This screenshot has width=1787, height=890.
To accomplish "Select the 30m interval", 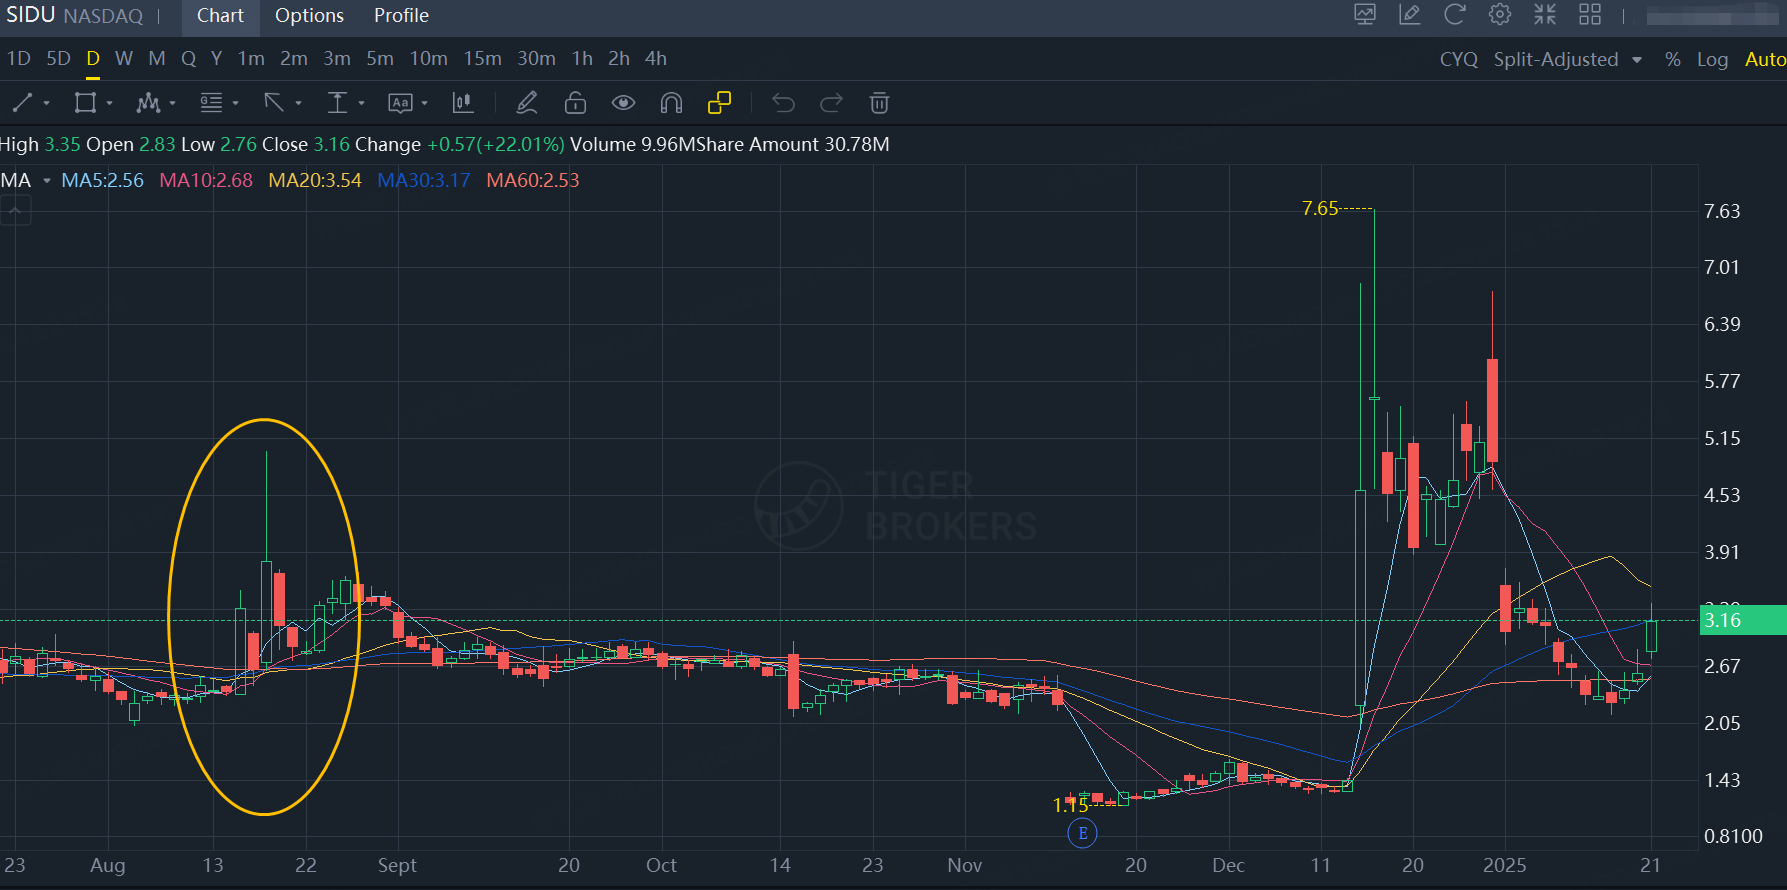I will [536, 59].
